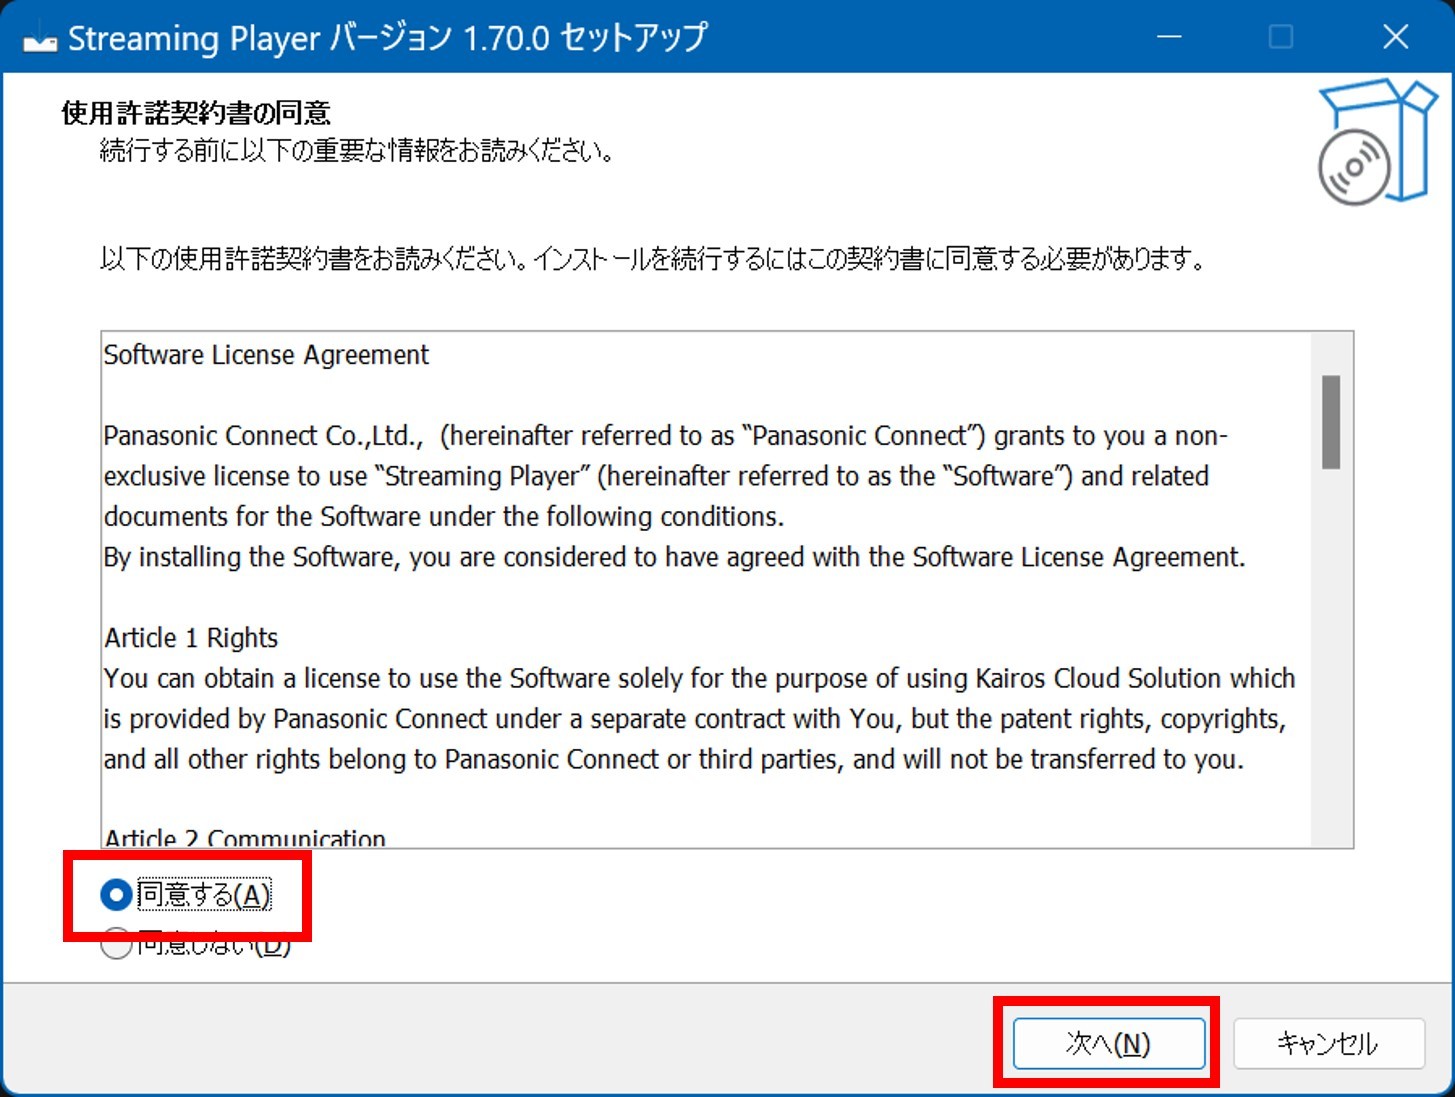Click the 'Software License Agreement' heading line

click(266, 356)
